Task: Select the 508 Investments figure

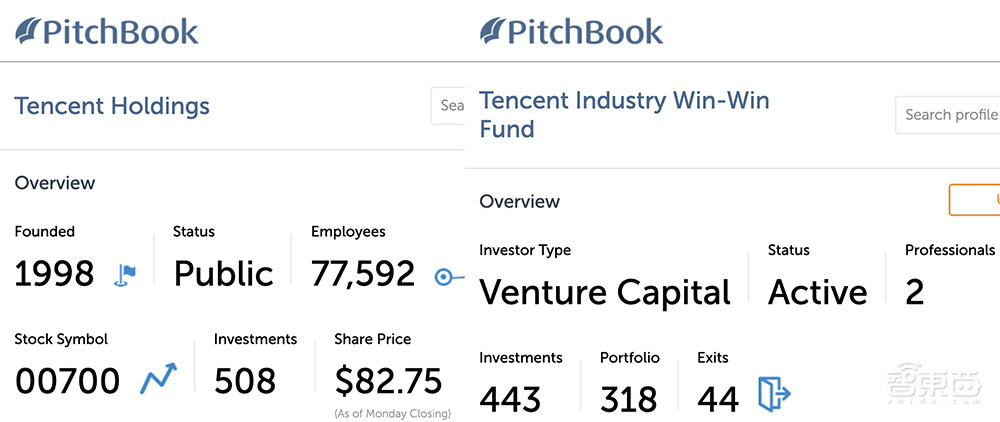Action: tap(245, 381)
